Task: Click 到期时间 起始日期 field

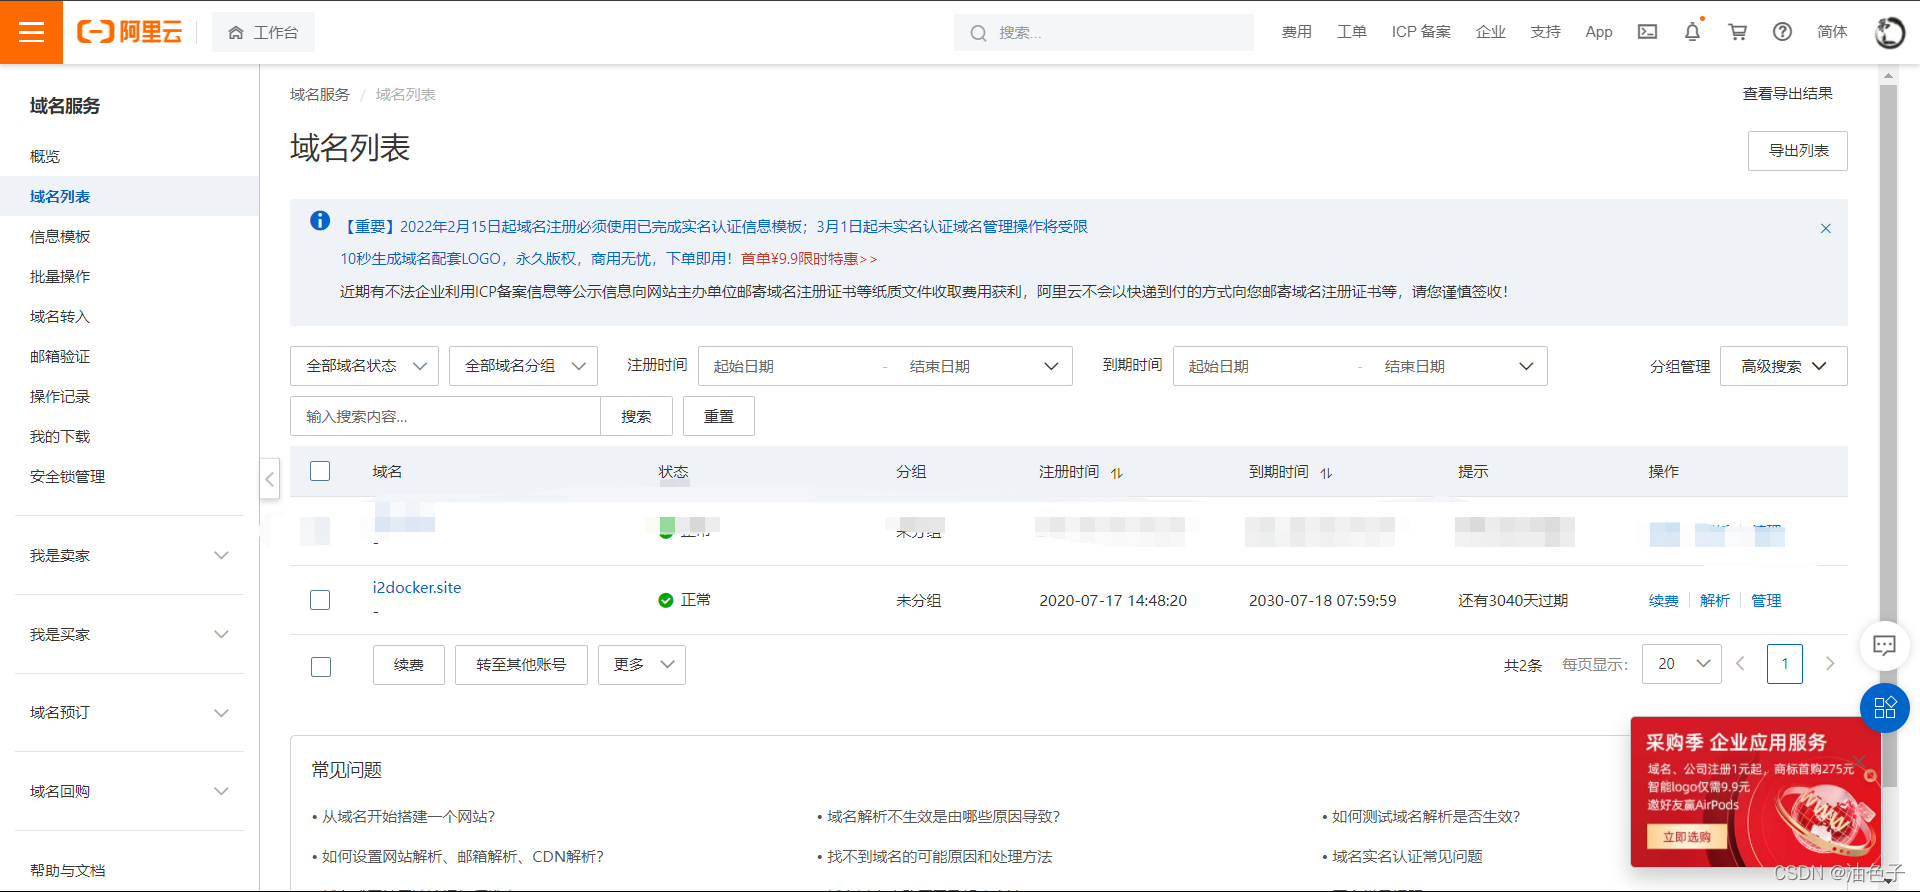Action: 1265,366
